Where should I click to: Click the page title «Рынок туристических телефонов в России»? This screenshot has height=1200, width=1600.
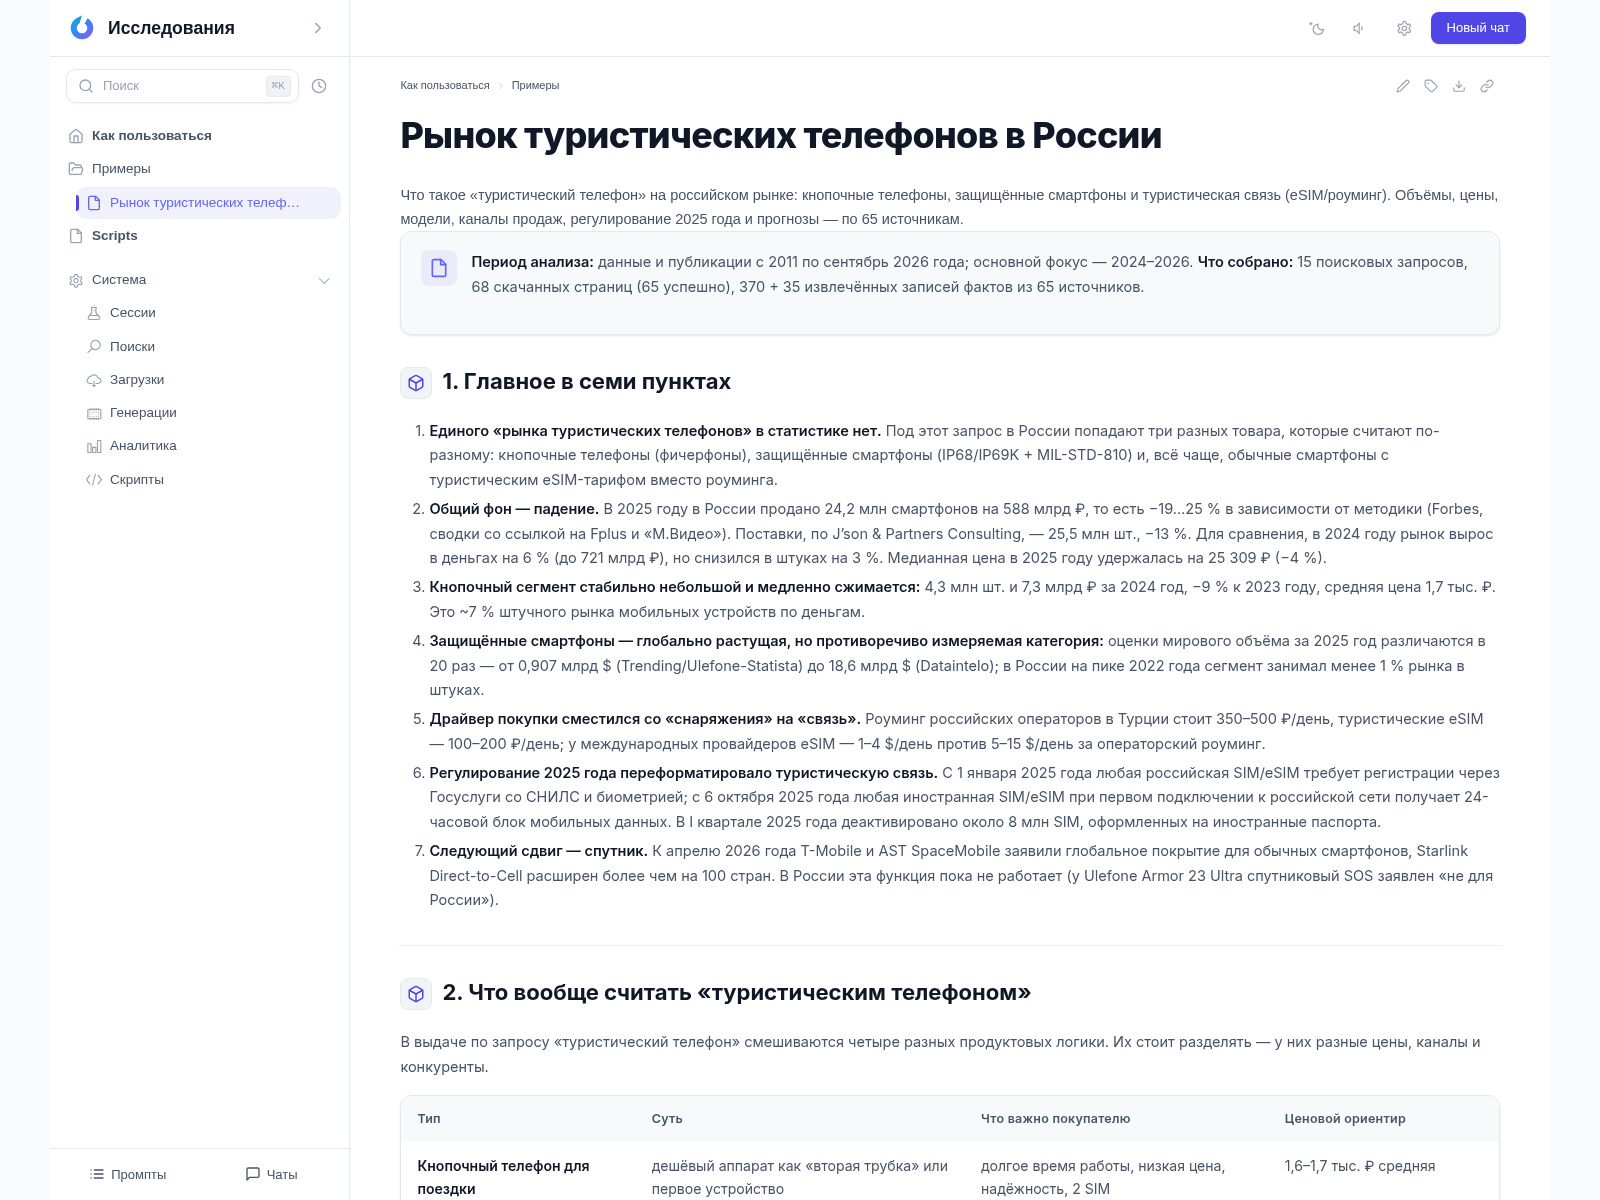[781, 136]
